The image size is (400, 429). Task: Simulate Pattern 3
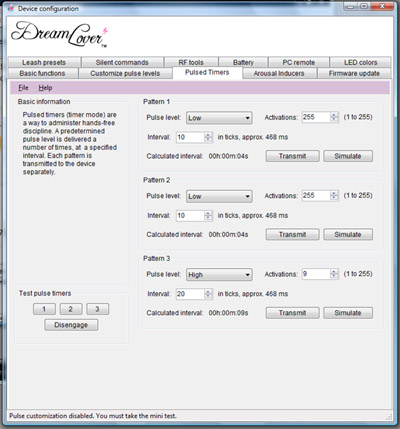(x=348, y=313)
